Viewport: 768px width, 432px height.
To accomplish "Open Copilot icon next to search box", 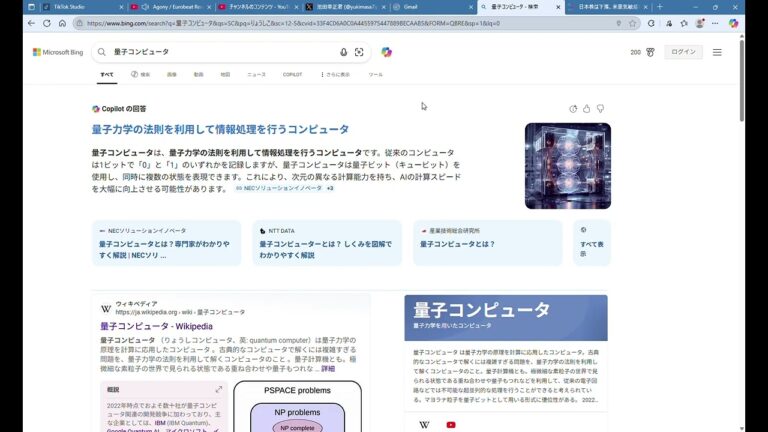I will click(x=386, y=52).
